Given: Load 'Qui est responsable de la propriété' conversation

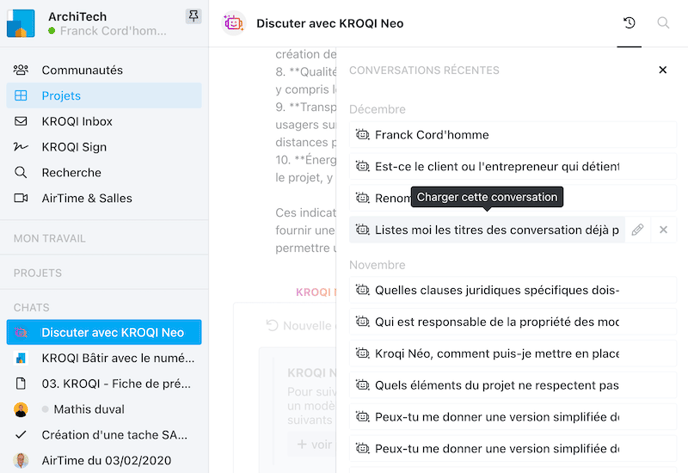Looking at the screenshot, I should coord(512,322).
